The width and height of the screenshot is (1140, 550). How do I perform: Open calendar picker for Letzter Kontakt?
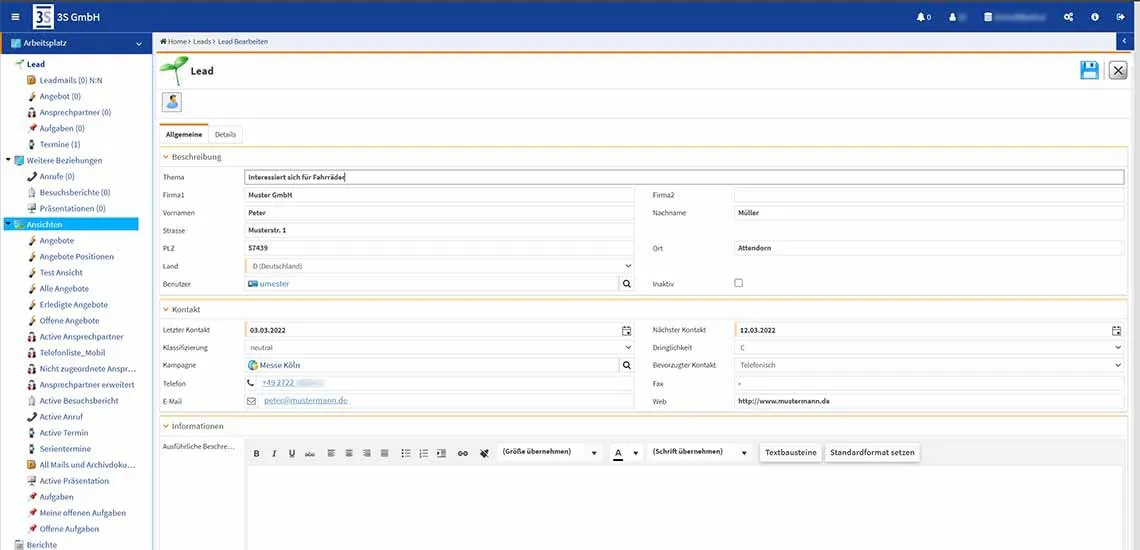627,330
